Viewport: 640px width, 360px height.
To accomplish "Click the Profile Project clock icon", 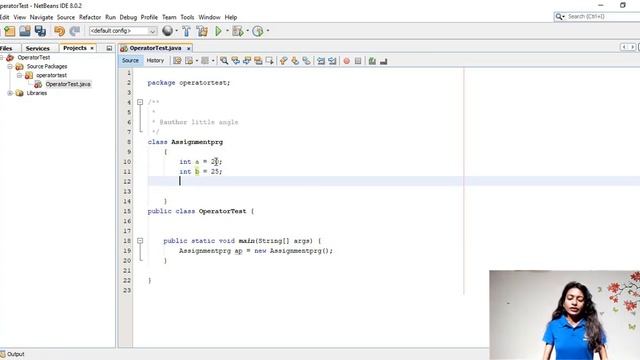I will click(258, 31).
